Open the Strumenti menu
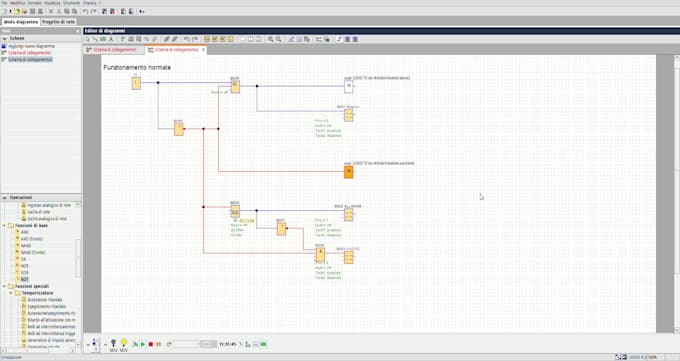This screenshot has height=361, width=680. coord(72,3)
